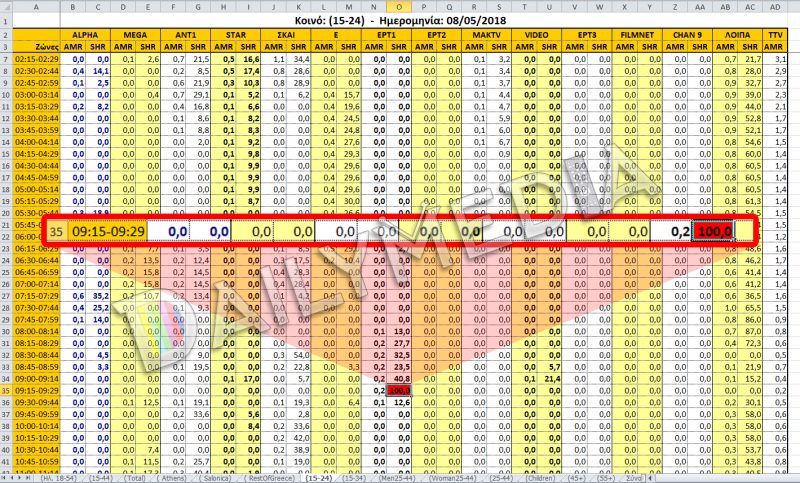Select column O header highlighted in orange

coord(399,7)
